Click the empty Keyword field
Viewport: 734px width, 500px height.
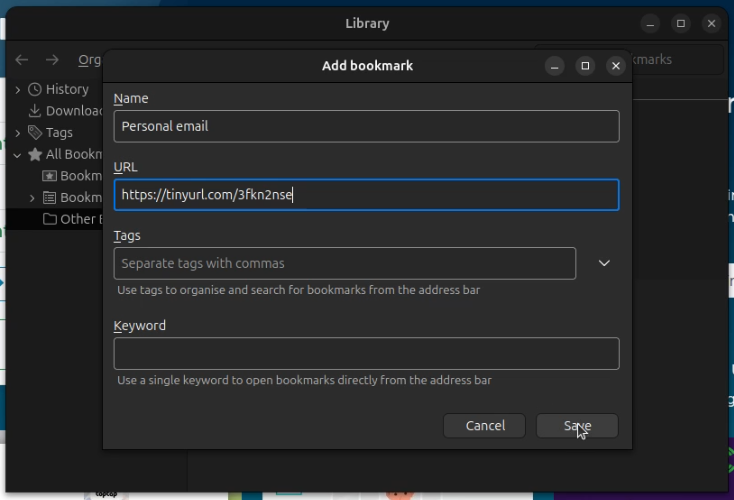pyautogui.click(x=367, y=353)
